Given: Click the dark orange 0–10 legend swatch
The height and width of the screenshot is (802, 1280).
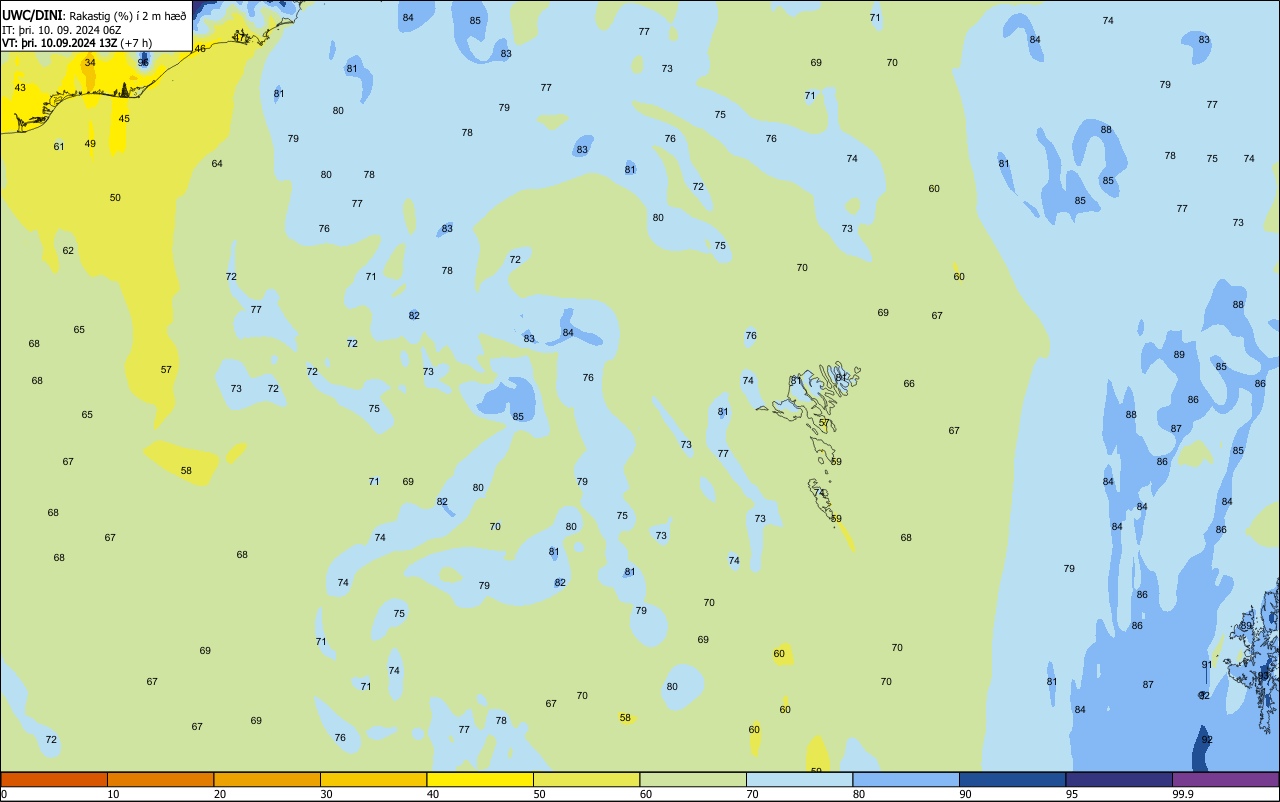Looking at the screenshot, I should 54,779.
